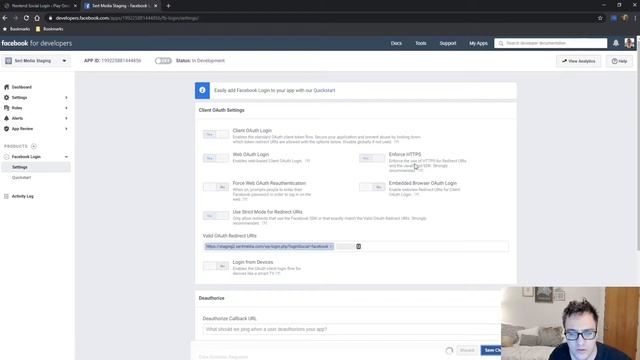
Task: Click the Save Changes button
Action: pyautogui.click(x=491, y=350)
